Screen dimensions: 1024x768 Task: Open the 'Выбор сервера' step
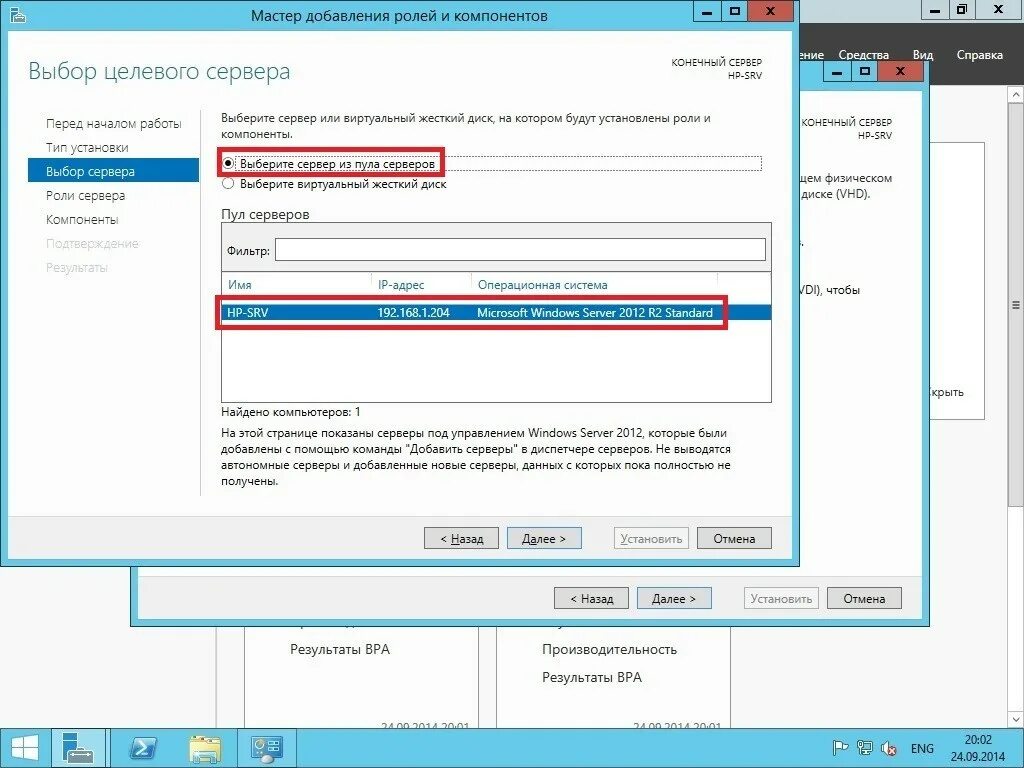(x=114, y=171)
